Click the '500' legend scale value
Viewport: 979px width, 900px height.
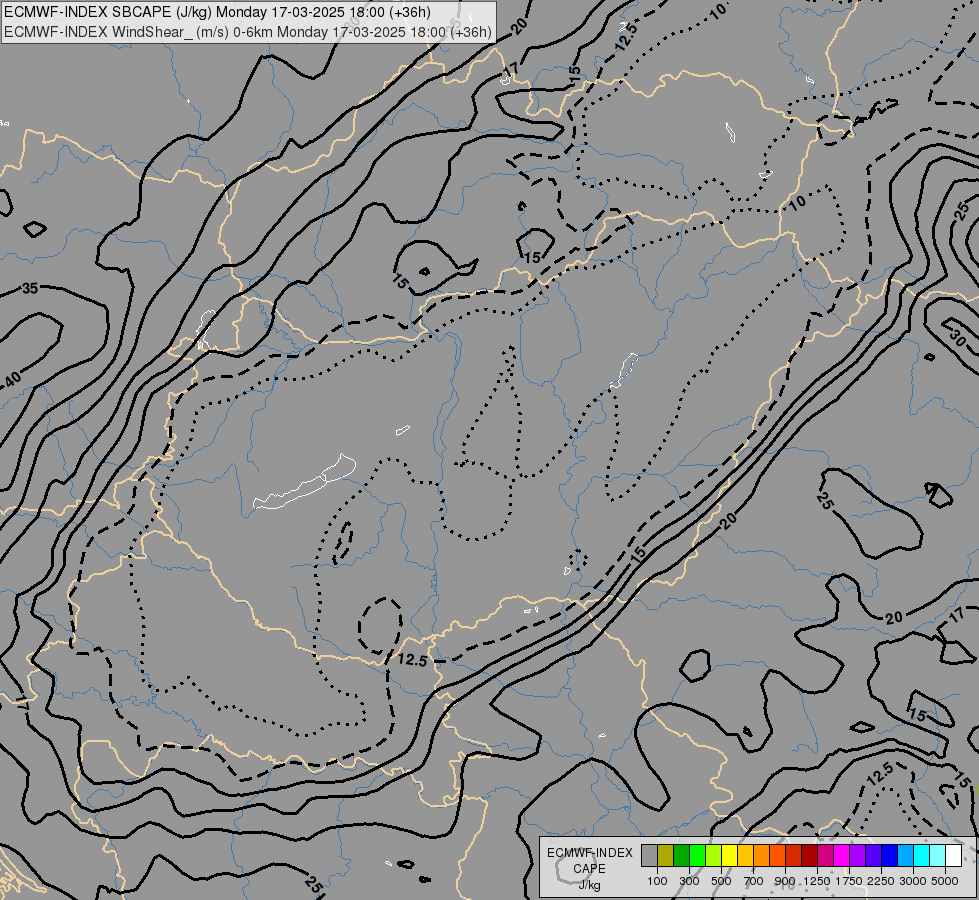pyautogui.click(x=721, y=881)
